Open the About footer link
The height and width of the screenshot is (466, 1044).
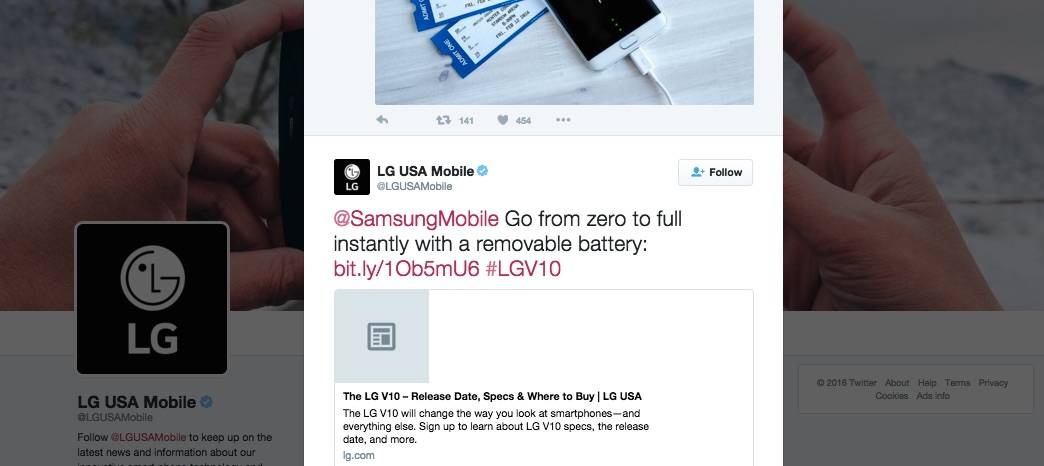pyautogui.click(x=897, y=383)
